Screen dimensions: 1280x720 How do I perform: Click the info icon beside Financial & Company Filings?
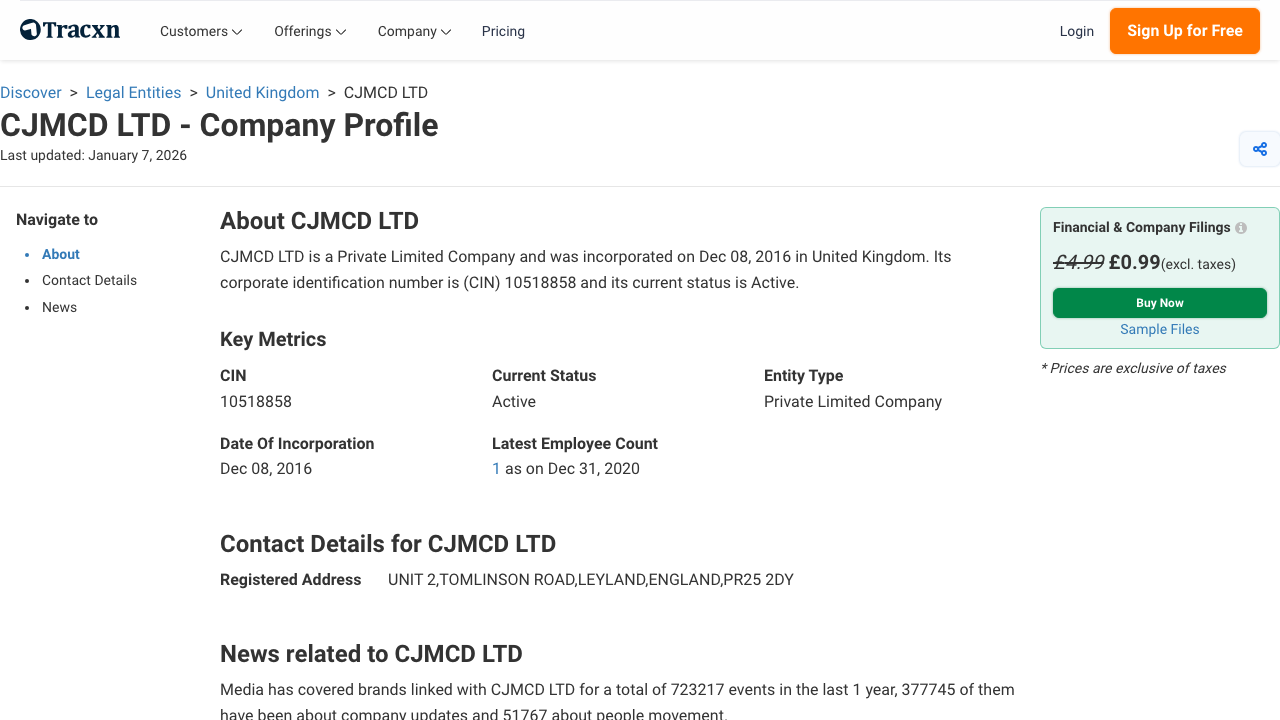point(1240,227)
